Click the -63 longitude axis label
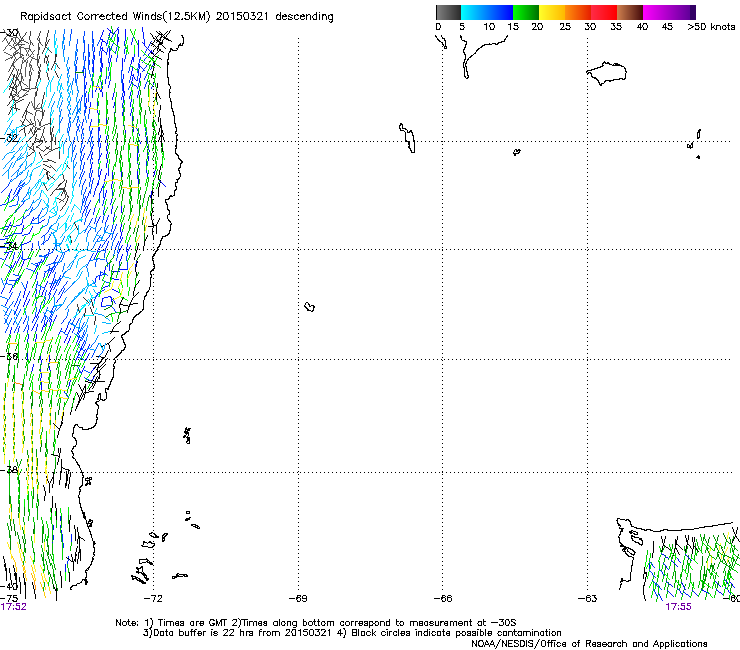740x650 pixels. pos(588,599)
